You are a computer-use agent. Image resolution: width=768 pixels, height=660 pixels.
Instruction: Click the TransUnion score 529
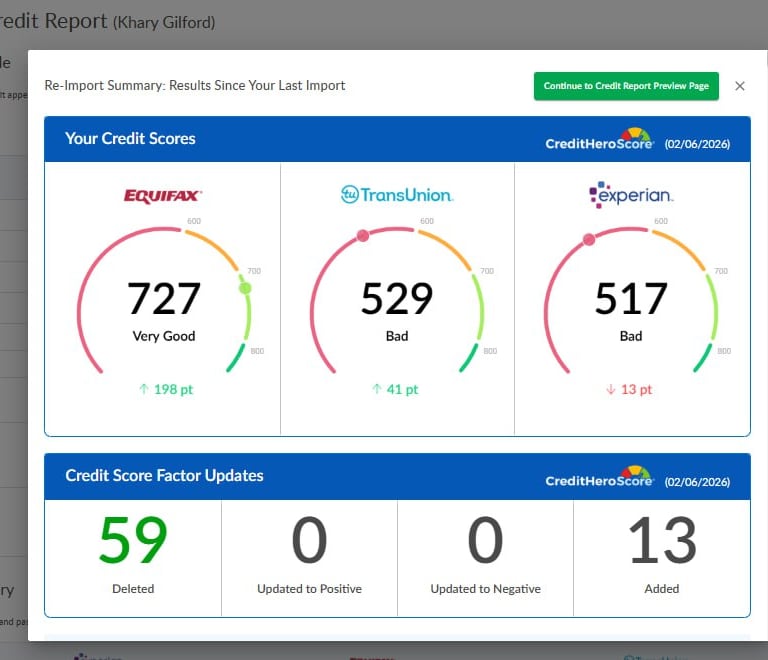tap(397, 298)
